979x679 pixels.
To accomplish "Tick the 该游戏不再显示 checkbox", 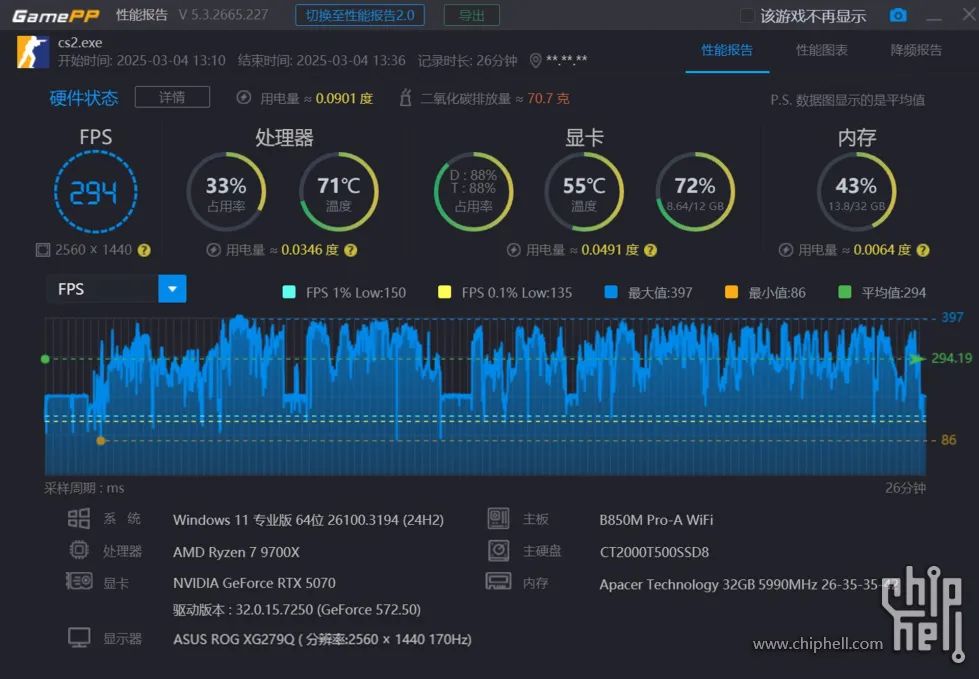I will (747, 16).
